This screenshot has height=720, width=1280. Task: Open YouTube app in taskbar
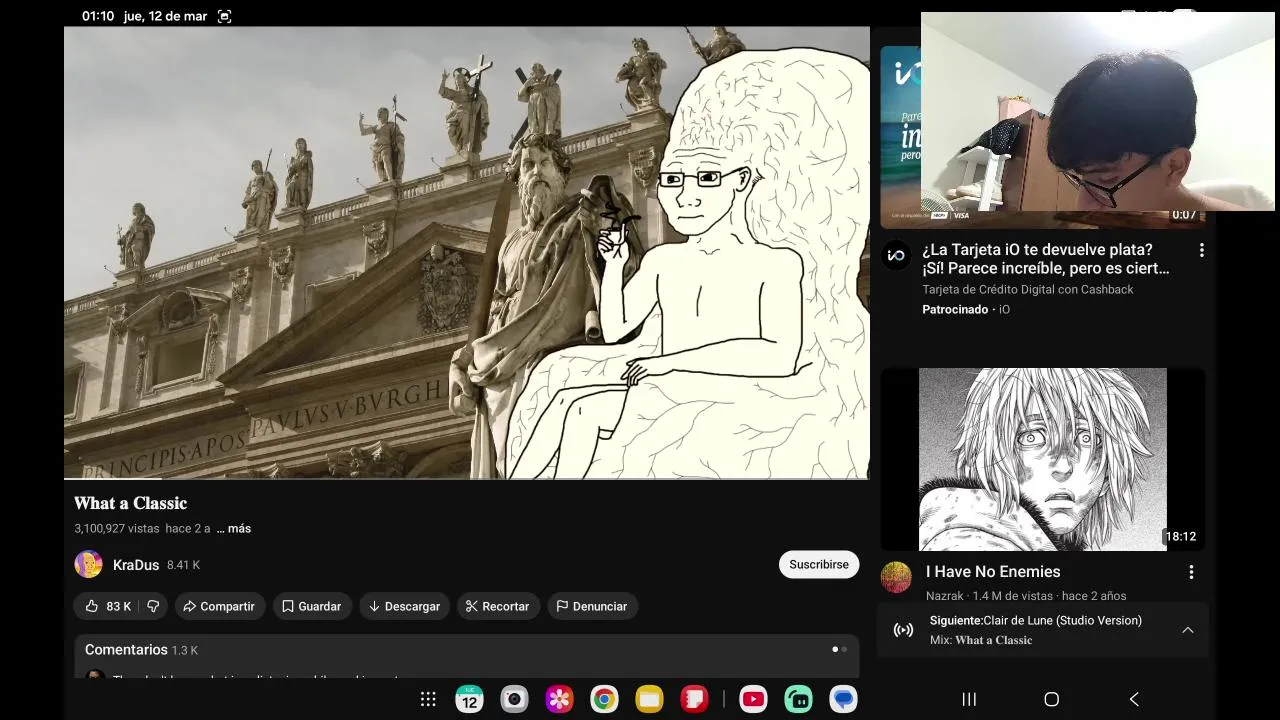(x=753, y=699)
